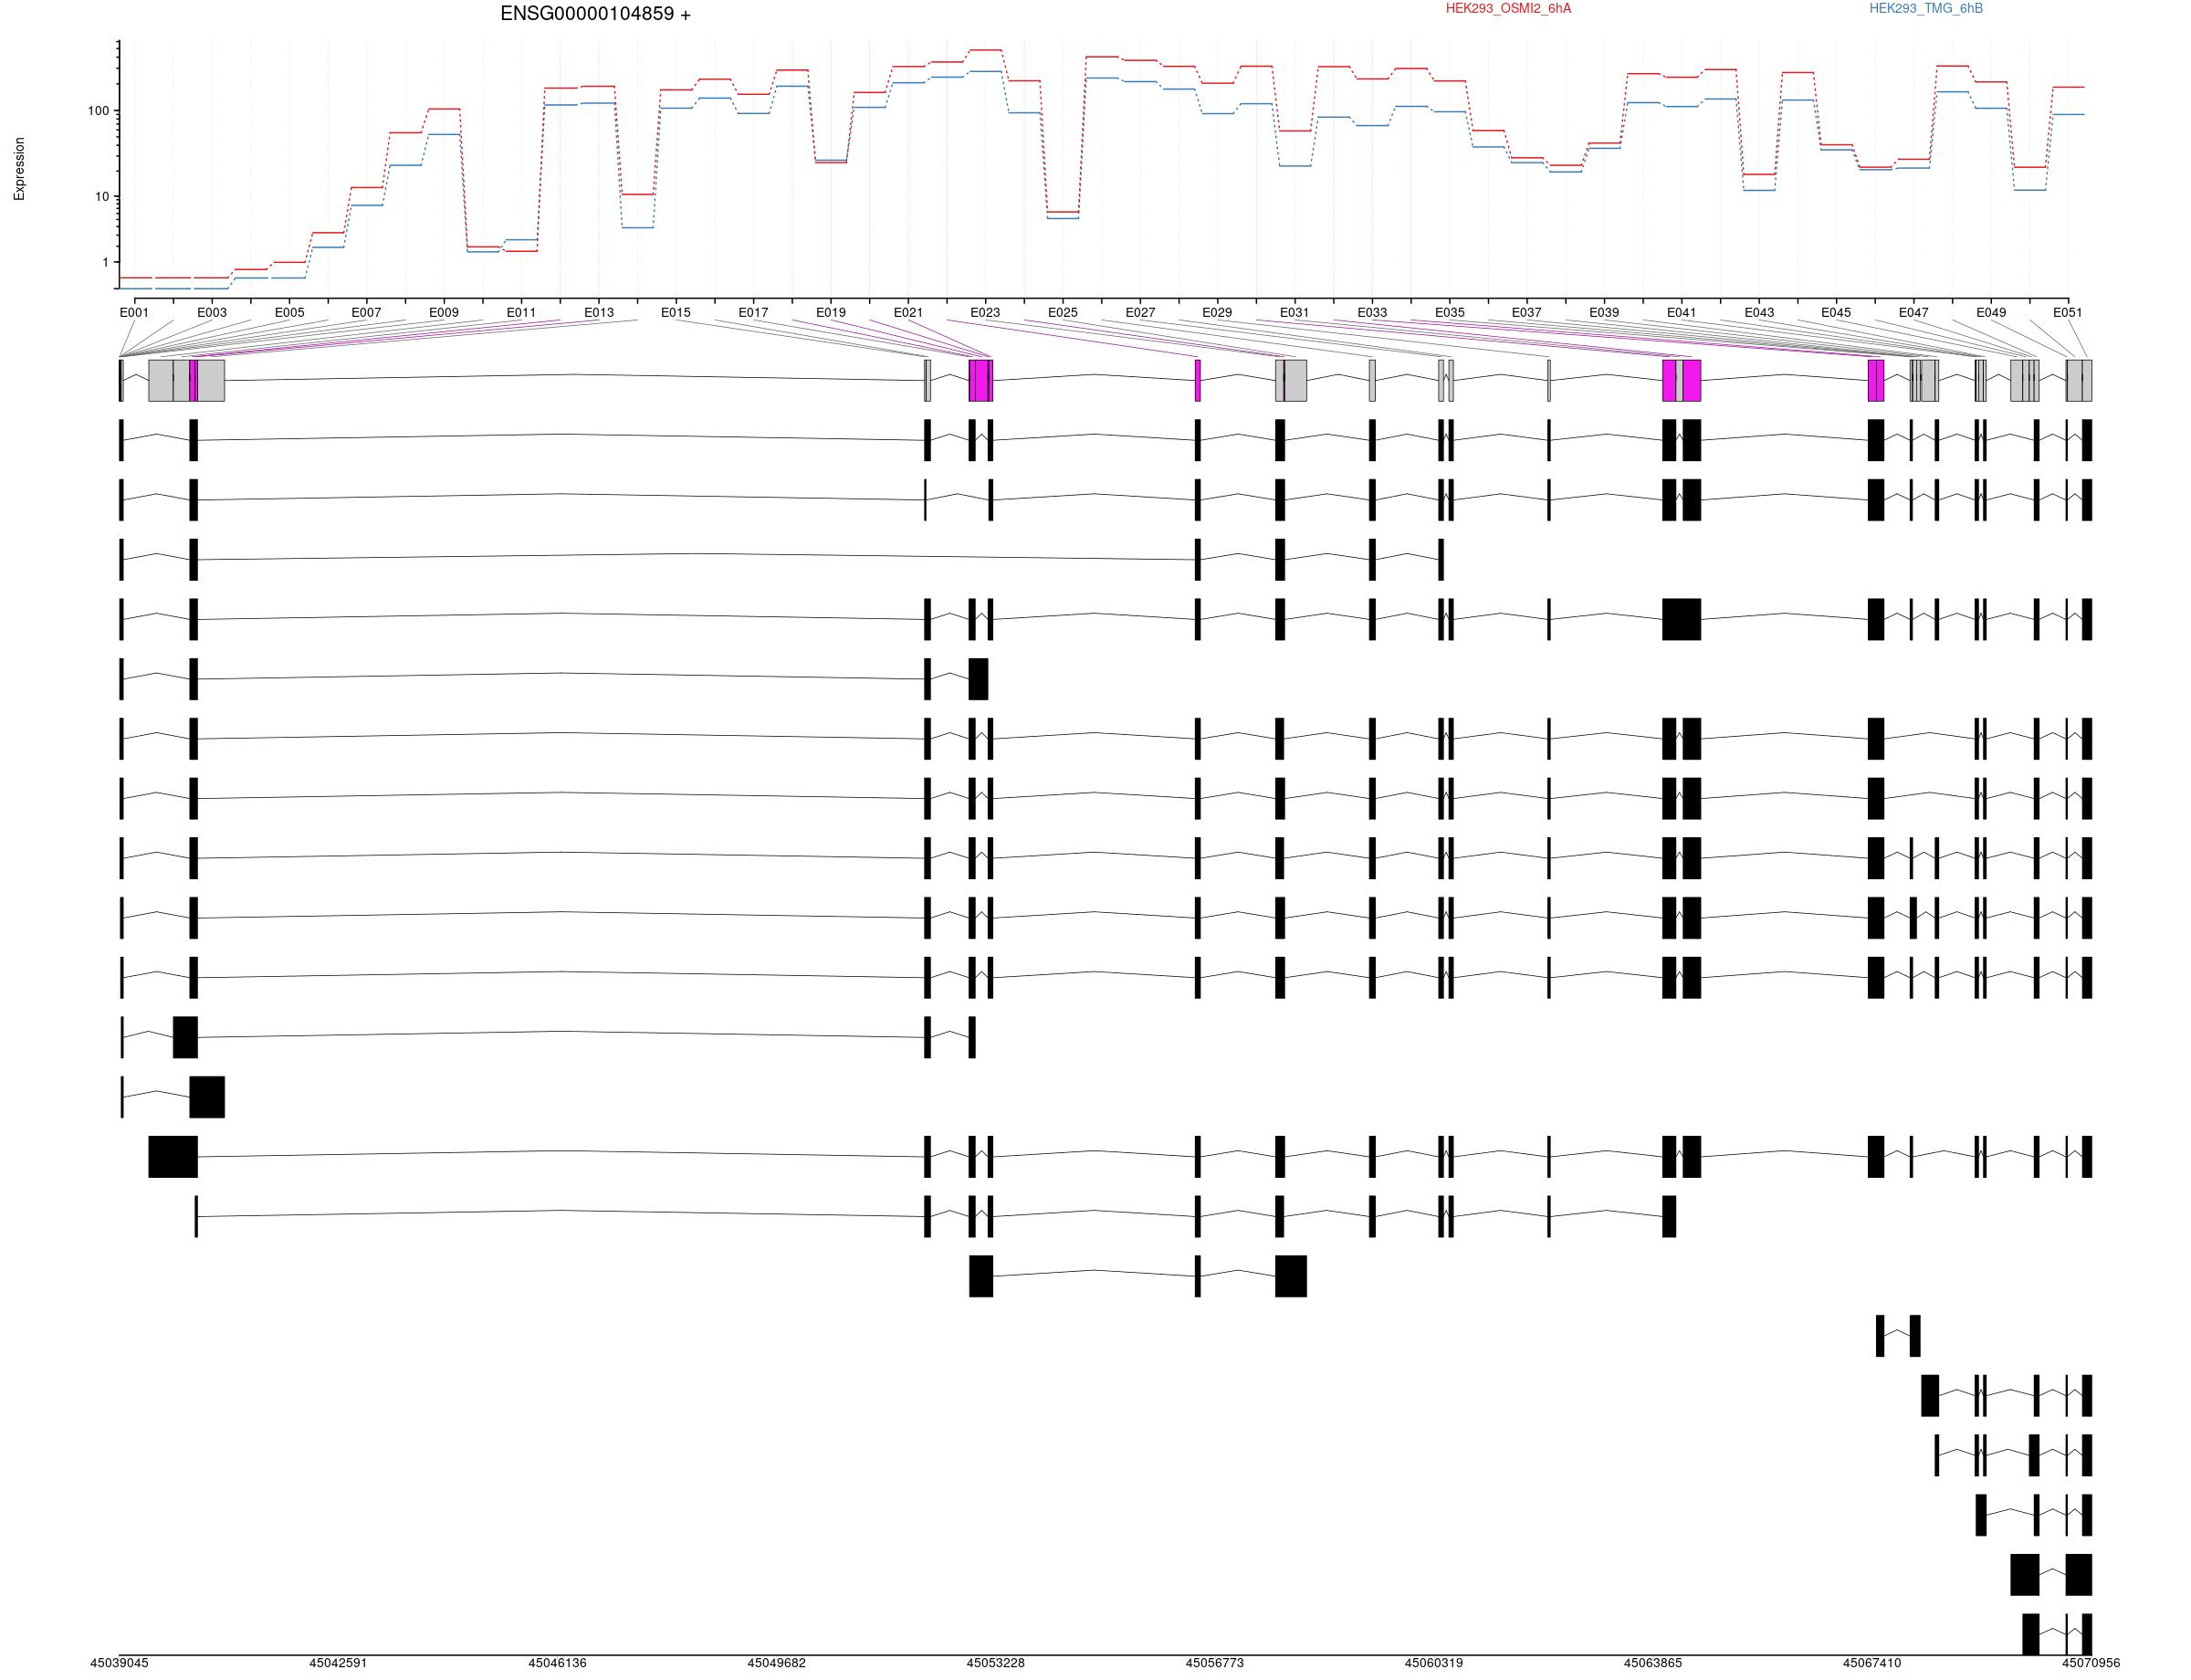This screenshot has width=2191, height=1680.
Task: Click the exon label E041
Action: coord(1682,312)
